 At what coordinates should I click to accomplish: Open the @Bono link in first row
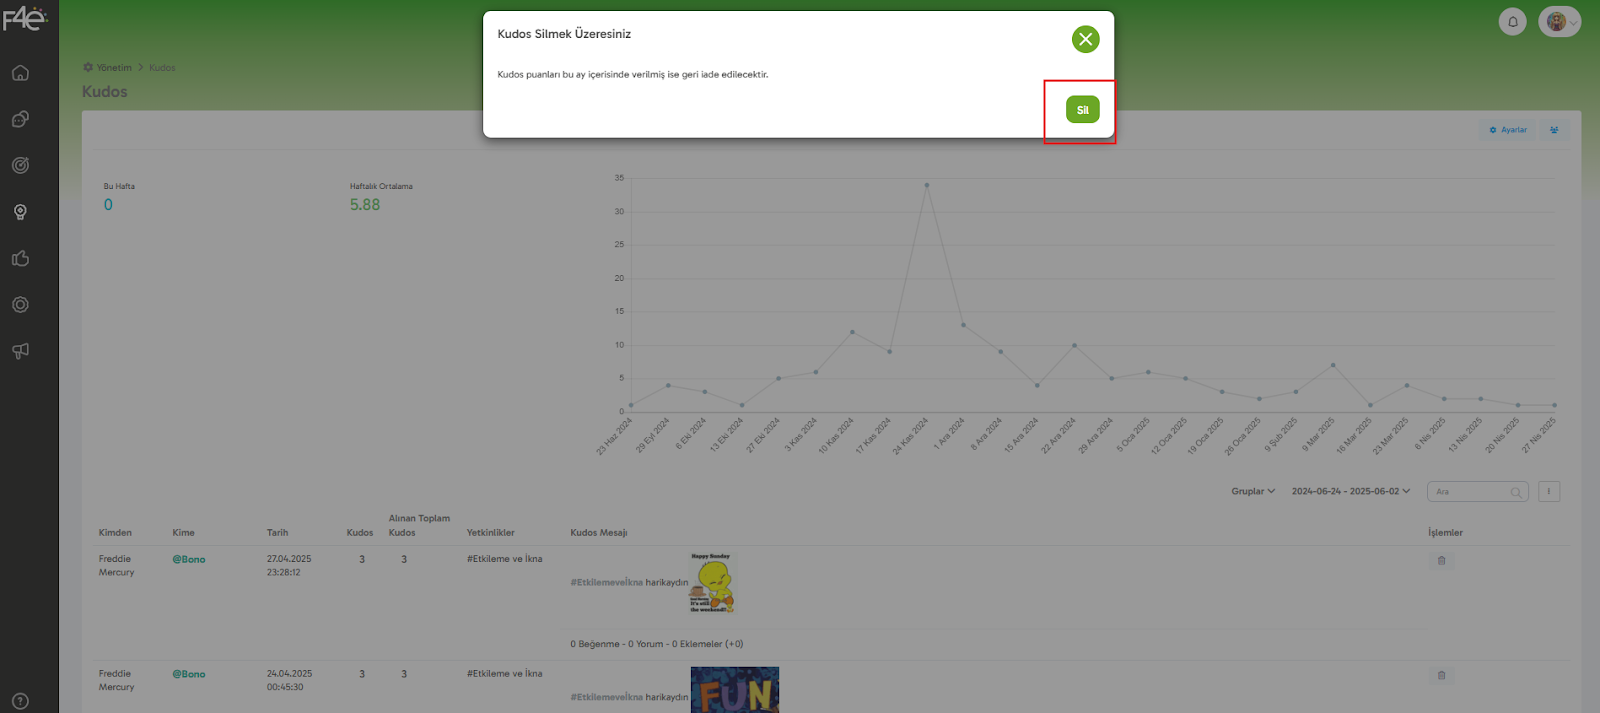[x=189, y=559]
